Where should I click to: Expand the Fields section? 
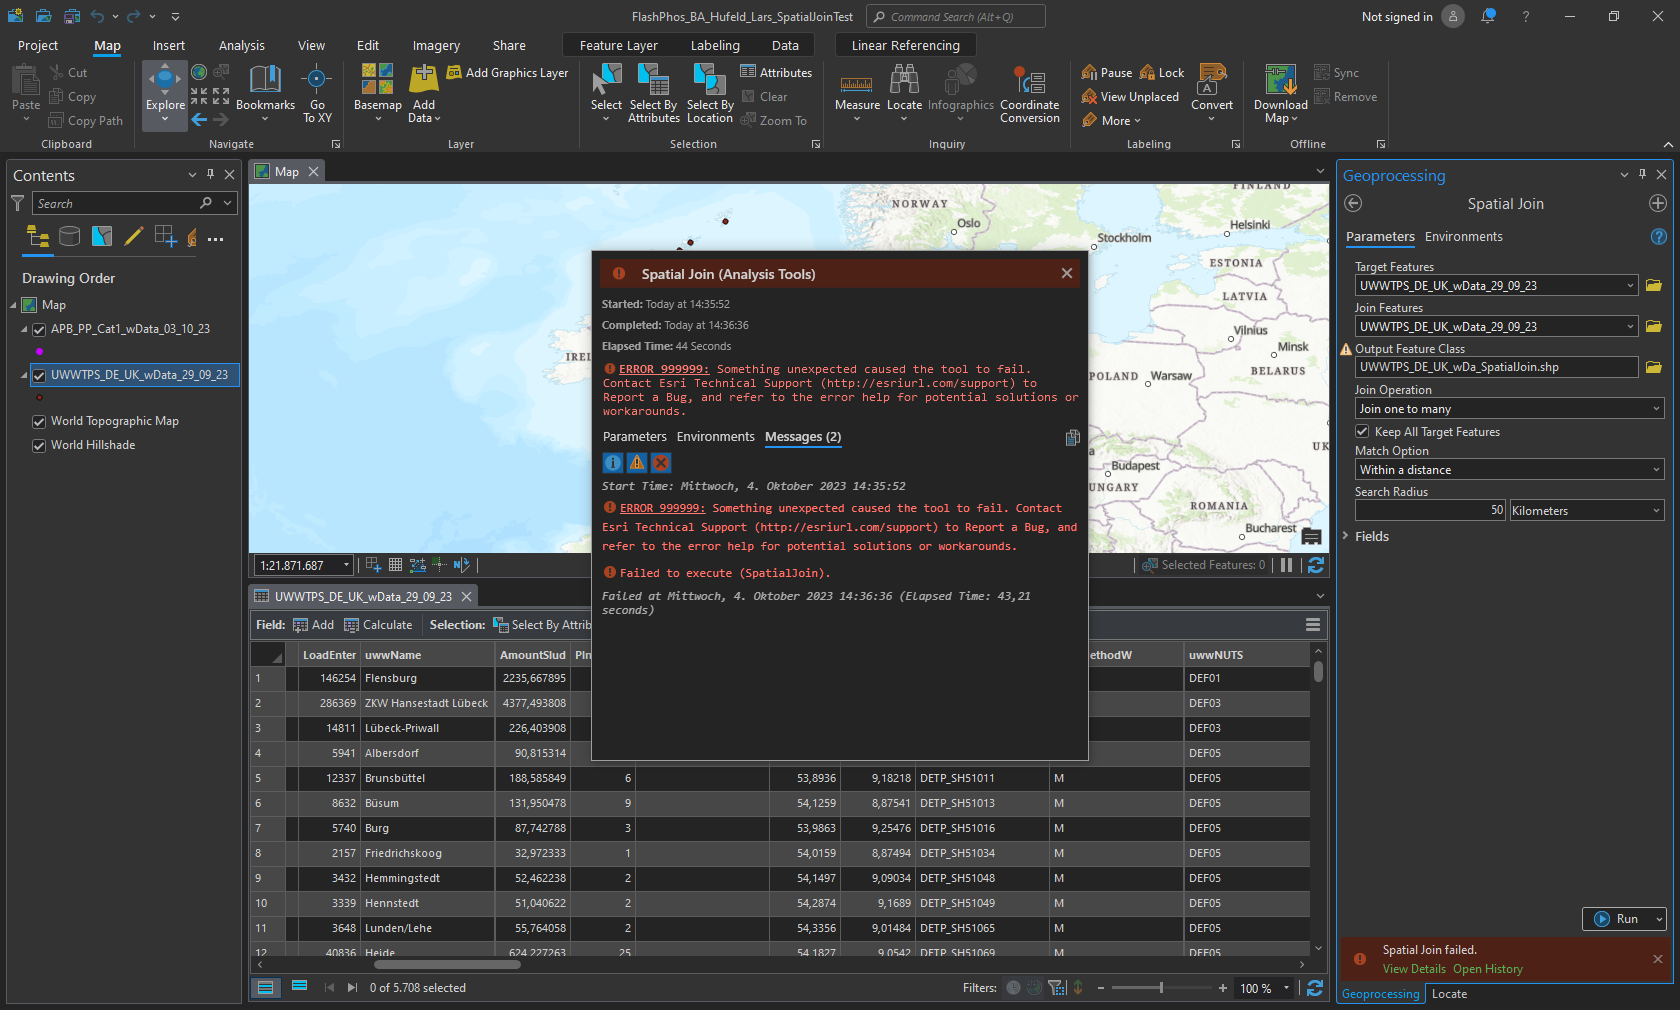[1346, 537]
